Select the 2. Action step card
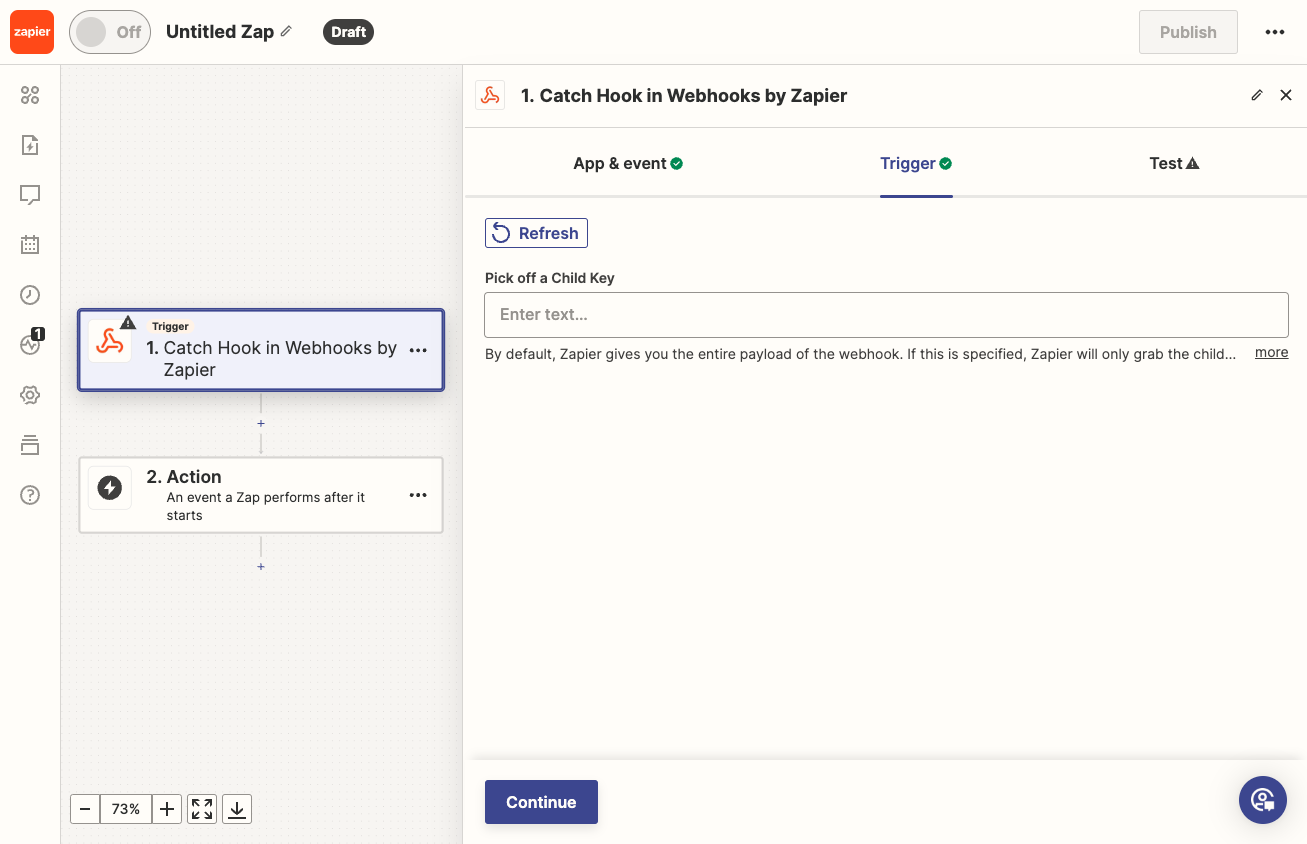Screen dimensions: 1307x844 (x=261, y=495)
